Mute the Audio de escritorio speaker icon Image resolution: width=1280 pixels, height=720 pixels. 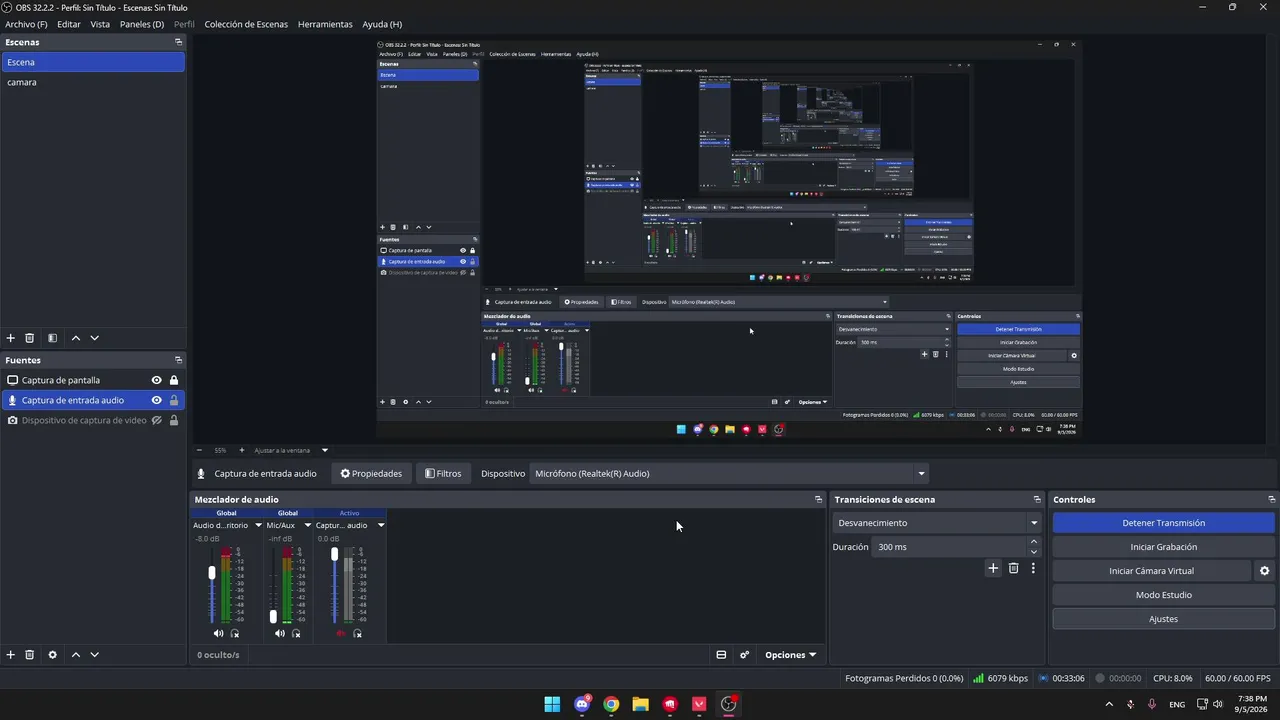[218, 633]
